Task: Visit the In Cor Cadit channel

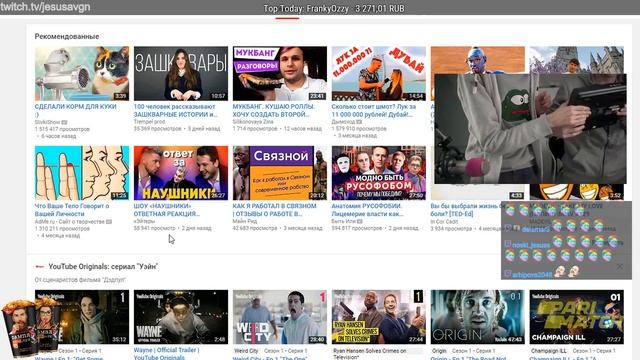Action: click(444, 221)
